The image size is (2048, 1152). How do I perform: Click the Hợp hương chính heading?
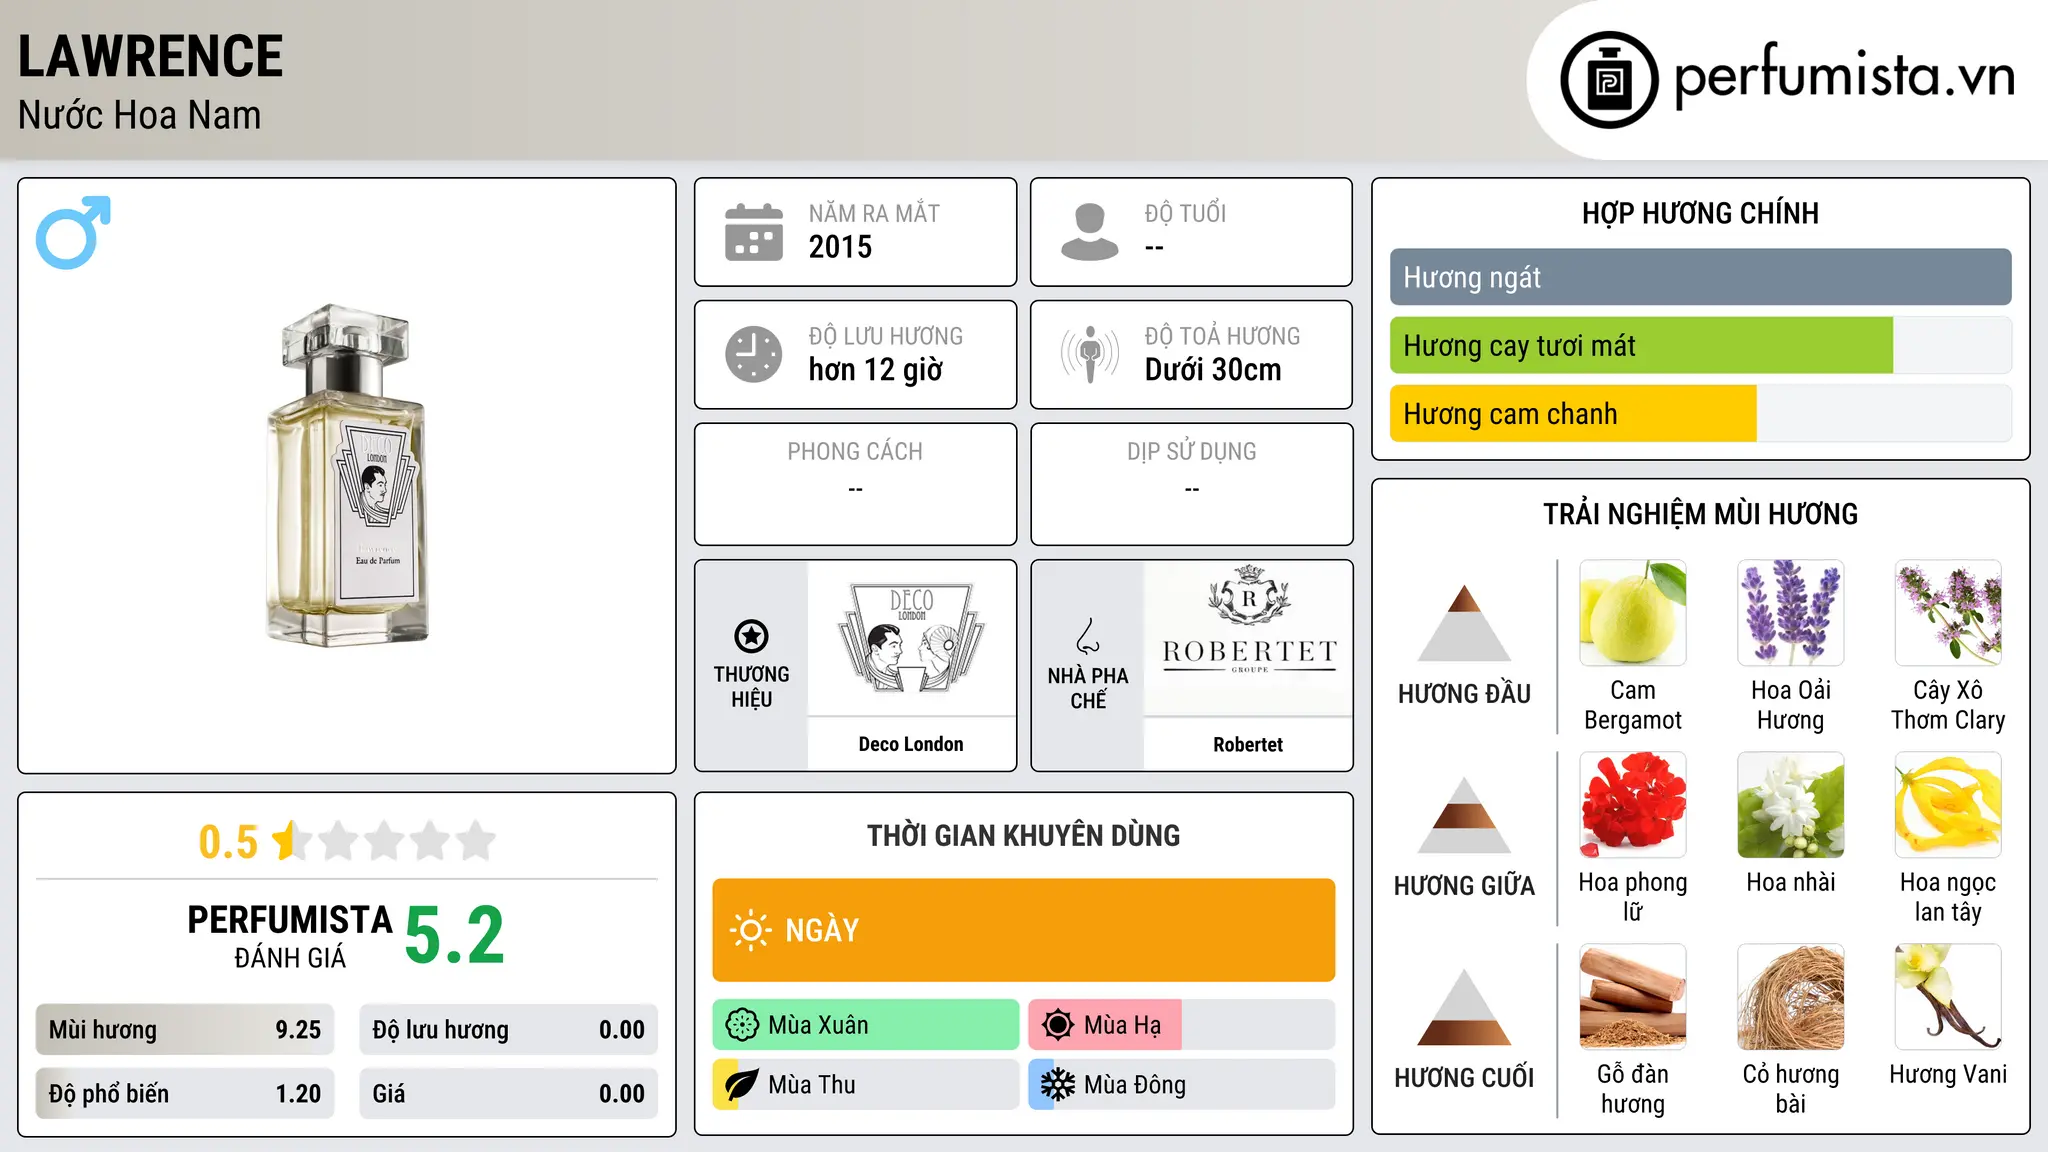[x=1701, y=213]
